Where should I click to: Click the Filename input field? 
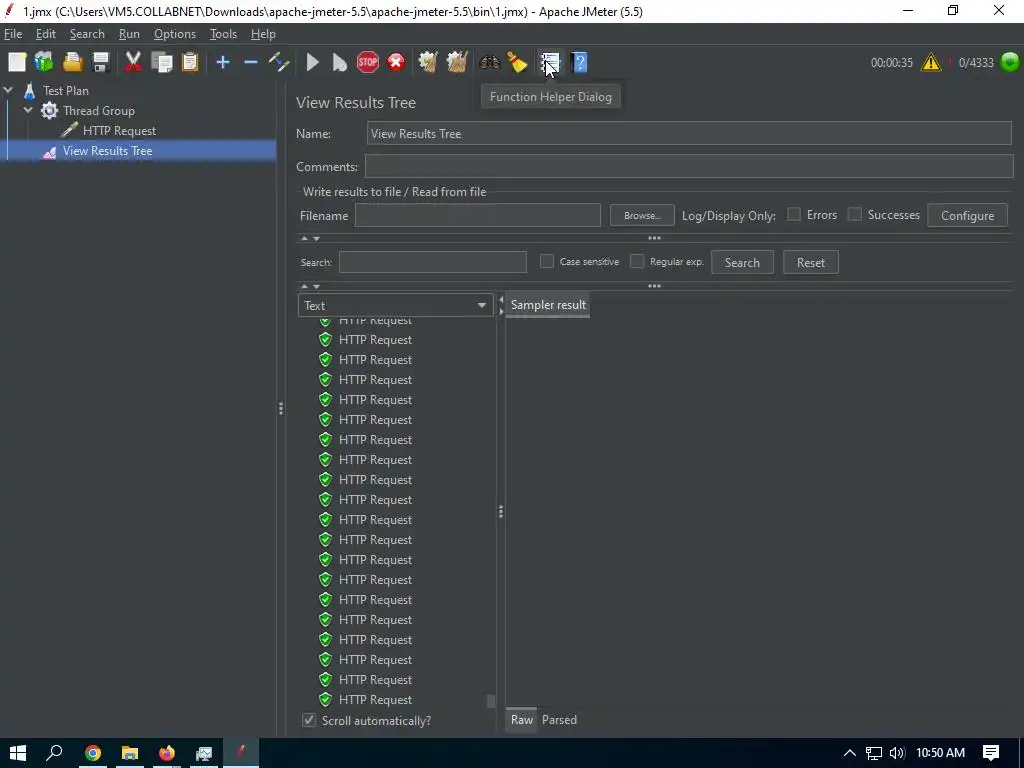(x=477, y=216)
